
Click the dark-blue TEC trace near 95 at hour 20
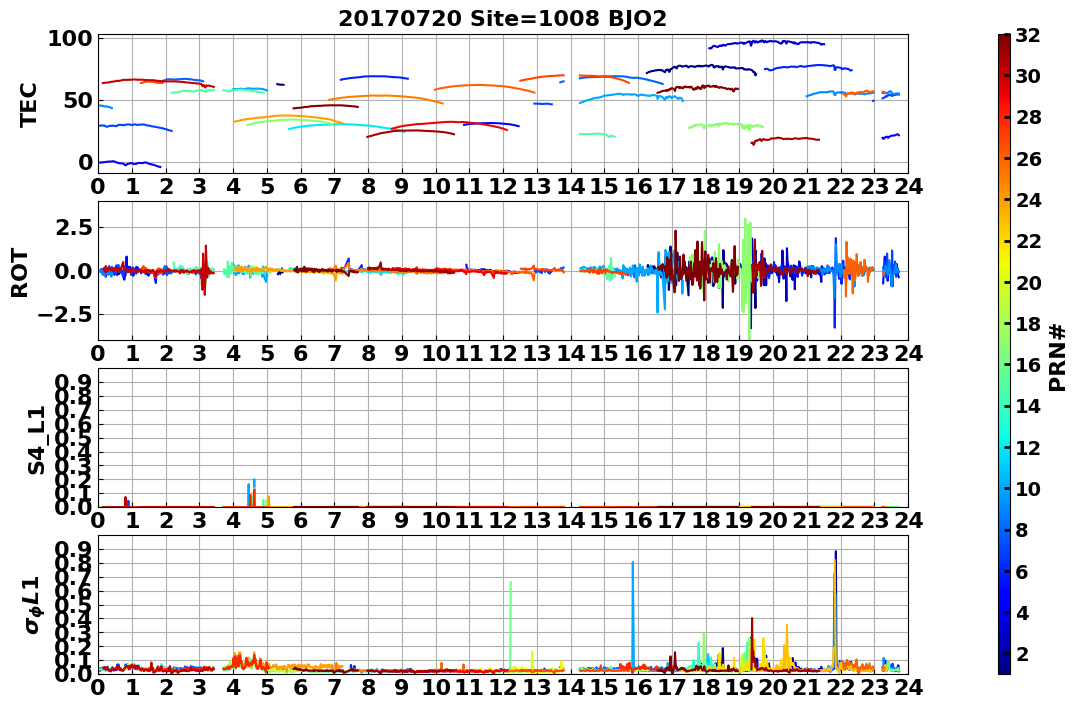click(x=766, y=43)
